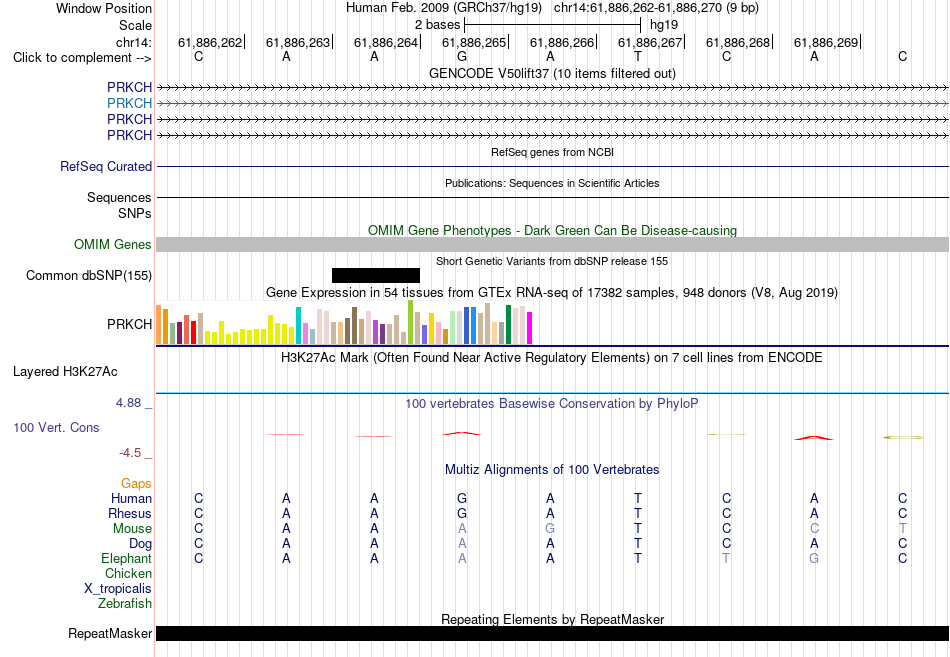Select the Rhesus alignment row label
Viewport: 950px width, 657px height.
[x=130, y=513]
